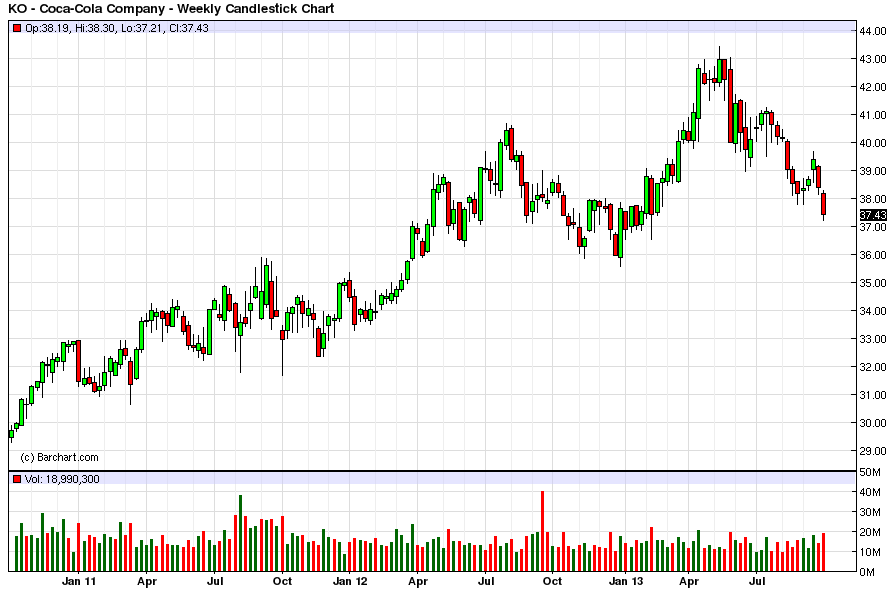Image resolution: width=894 pixels, height=590 pixels.
Task: Click the 35.00 price axis label
Action: click(x=873, y=283)
